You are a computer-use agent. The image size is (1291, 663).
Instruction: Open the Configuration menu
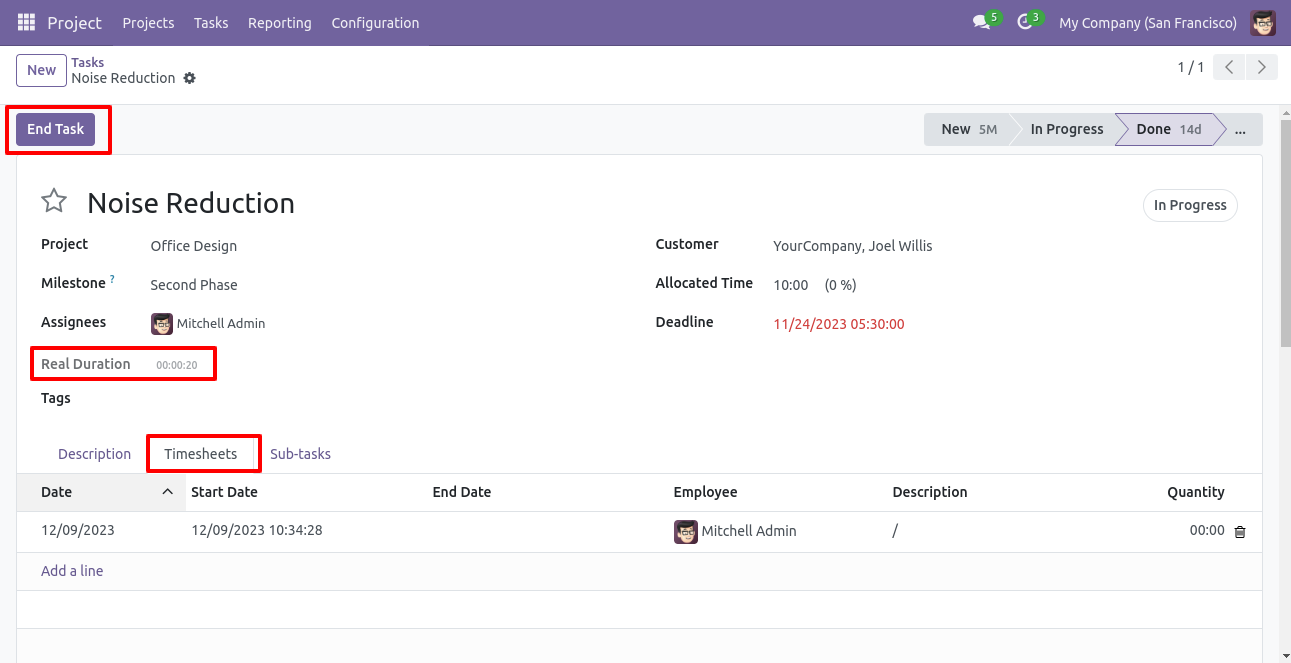(x=375, y=22)
